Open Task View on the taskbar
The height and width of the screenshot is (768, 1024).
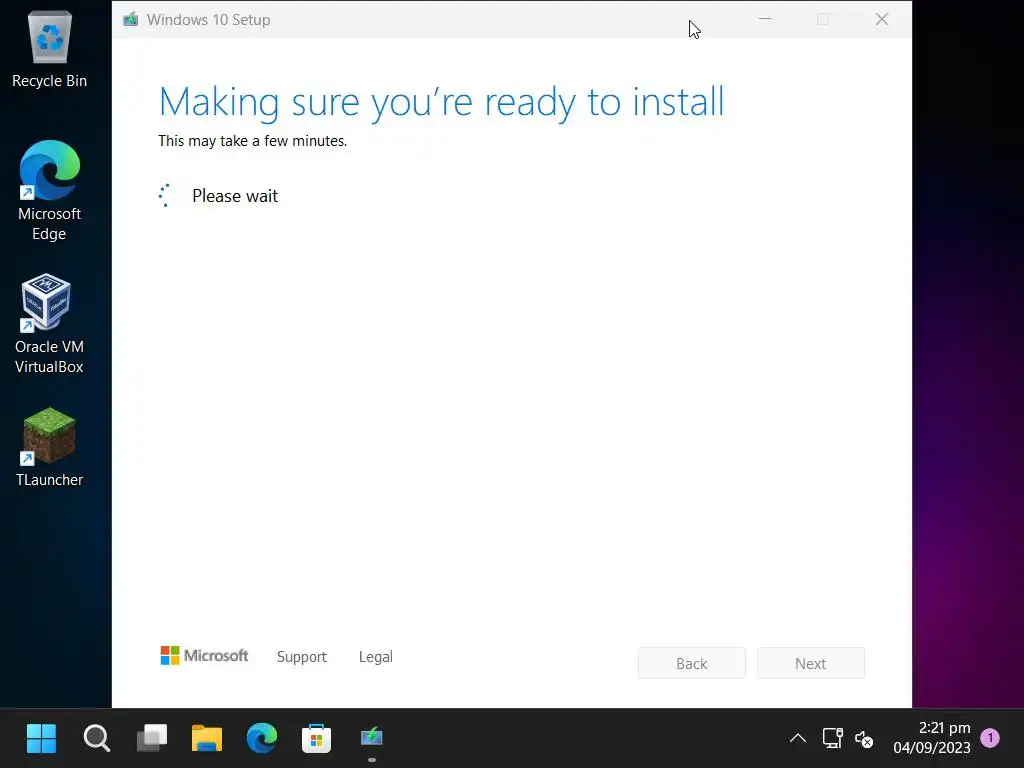coord(152,739)
